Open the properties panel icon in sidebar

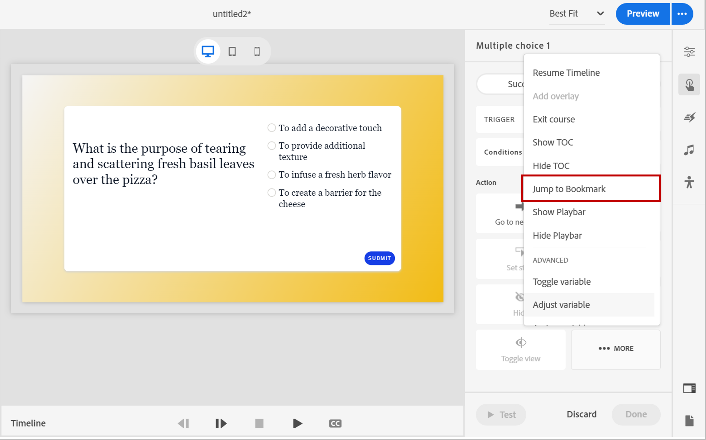tap(689, 52)
